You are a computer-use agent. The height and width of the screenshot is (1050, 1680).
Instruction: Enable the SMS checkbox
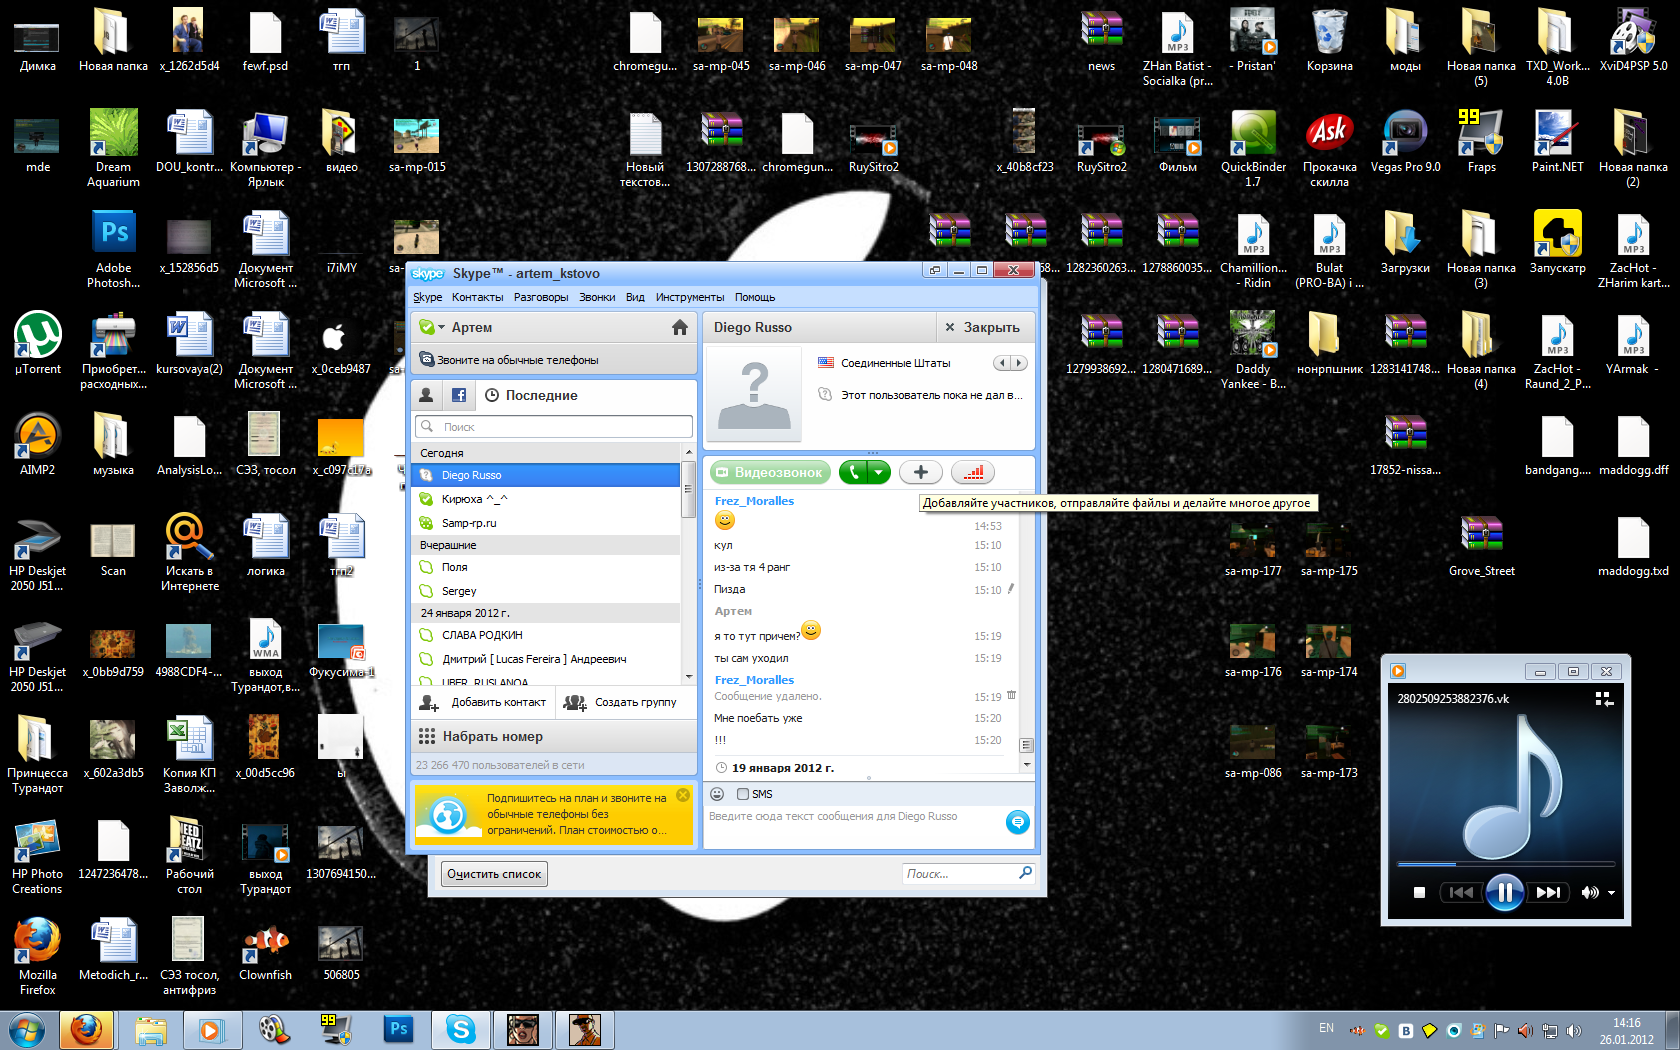tap(742, 794)
